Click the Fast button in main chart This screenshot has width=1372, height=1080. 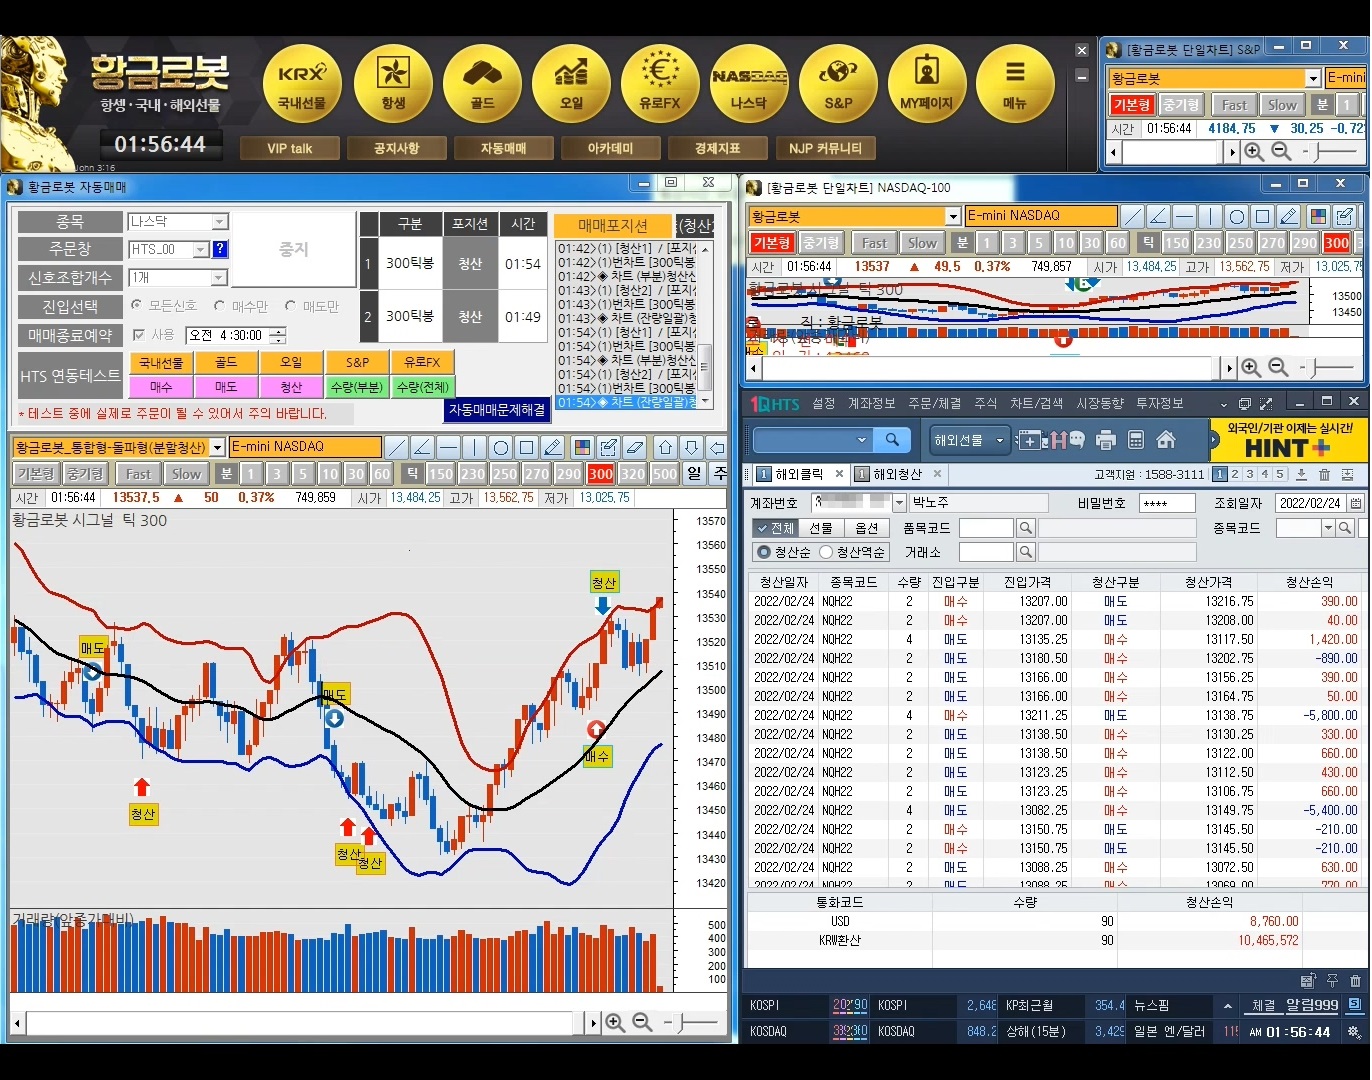(138, 474)
